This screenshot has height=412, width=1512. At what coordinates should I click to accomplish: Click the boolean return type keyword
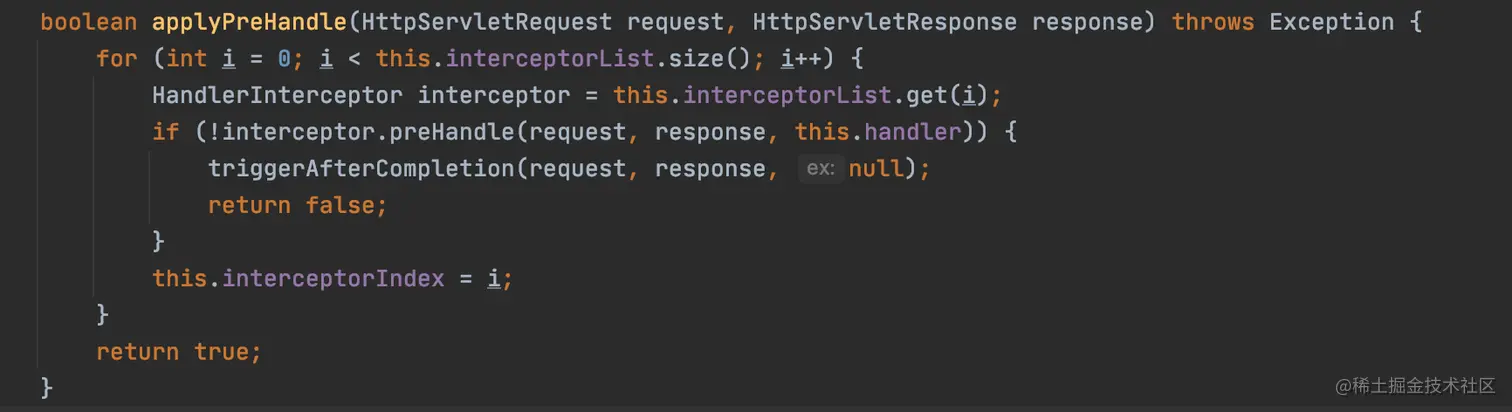(x=89, y=22)
